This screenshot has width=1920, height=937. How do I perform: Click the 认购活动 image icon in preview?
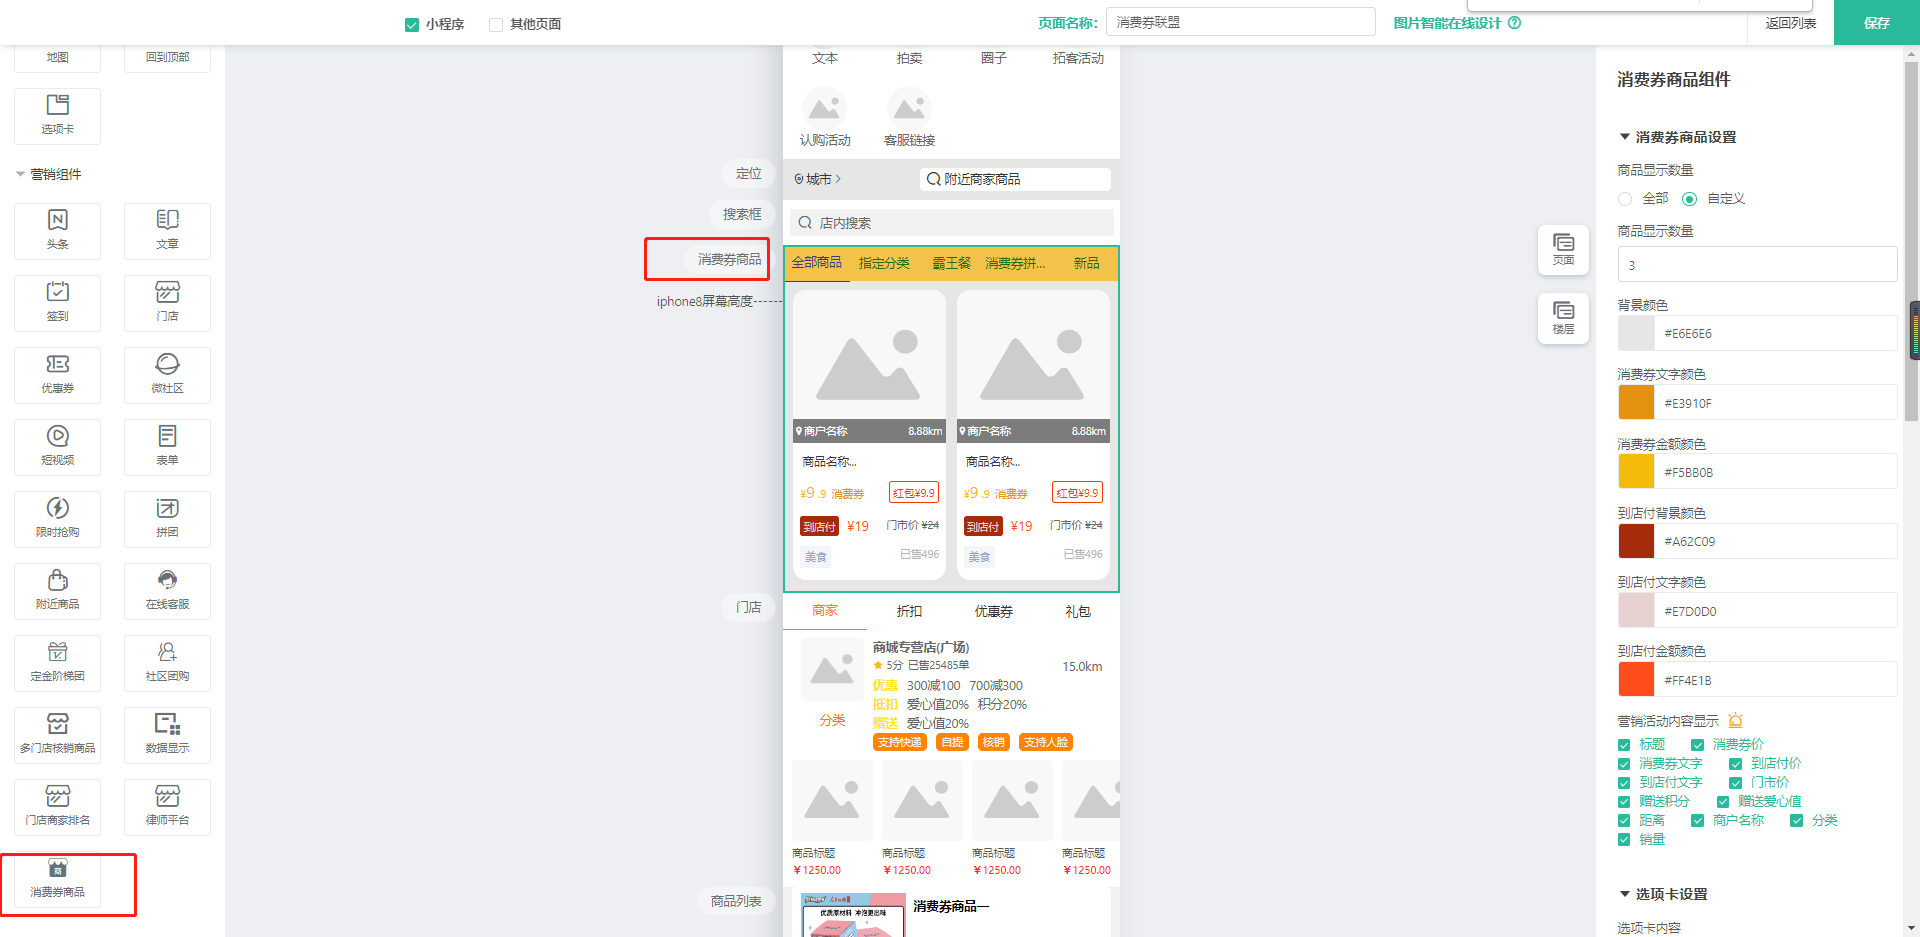[825, 107]
